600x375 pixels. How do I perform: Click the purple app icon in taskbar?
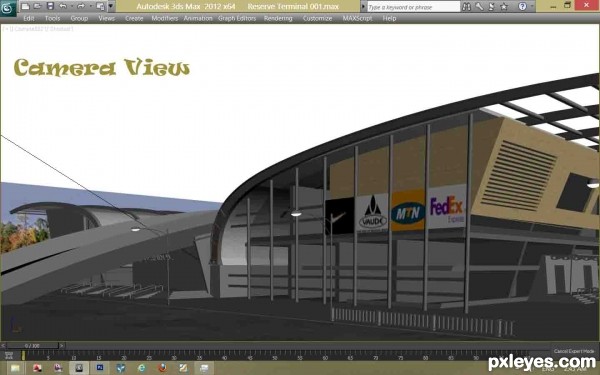pos(58,368)
